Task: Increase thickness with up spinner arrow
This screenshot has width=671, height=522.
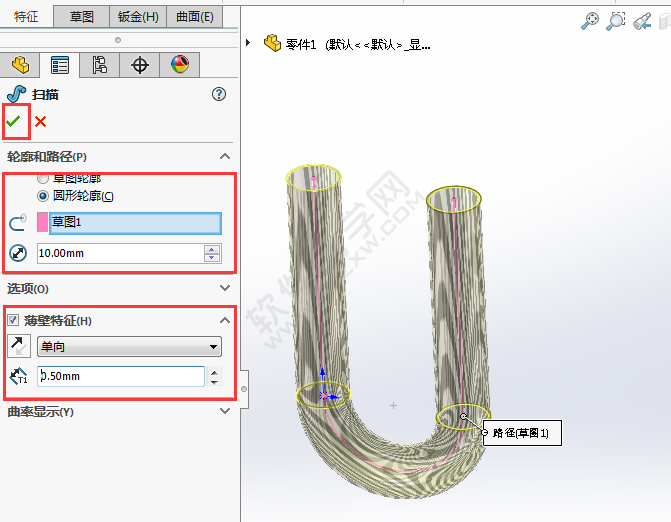Action: (214, 372)
